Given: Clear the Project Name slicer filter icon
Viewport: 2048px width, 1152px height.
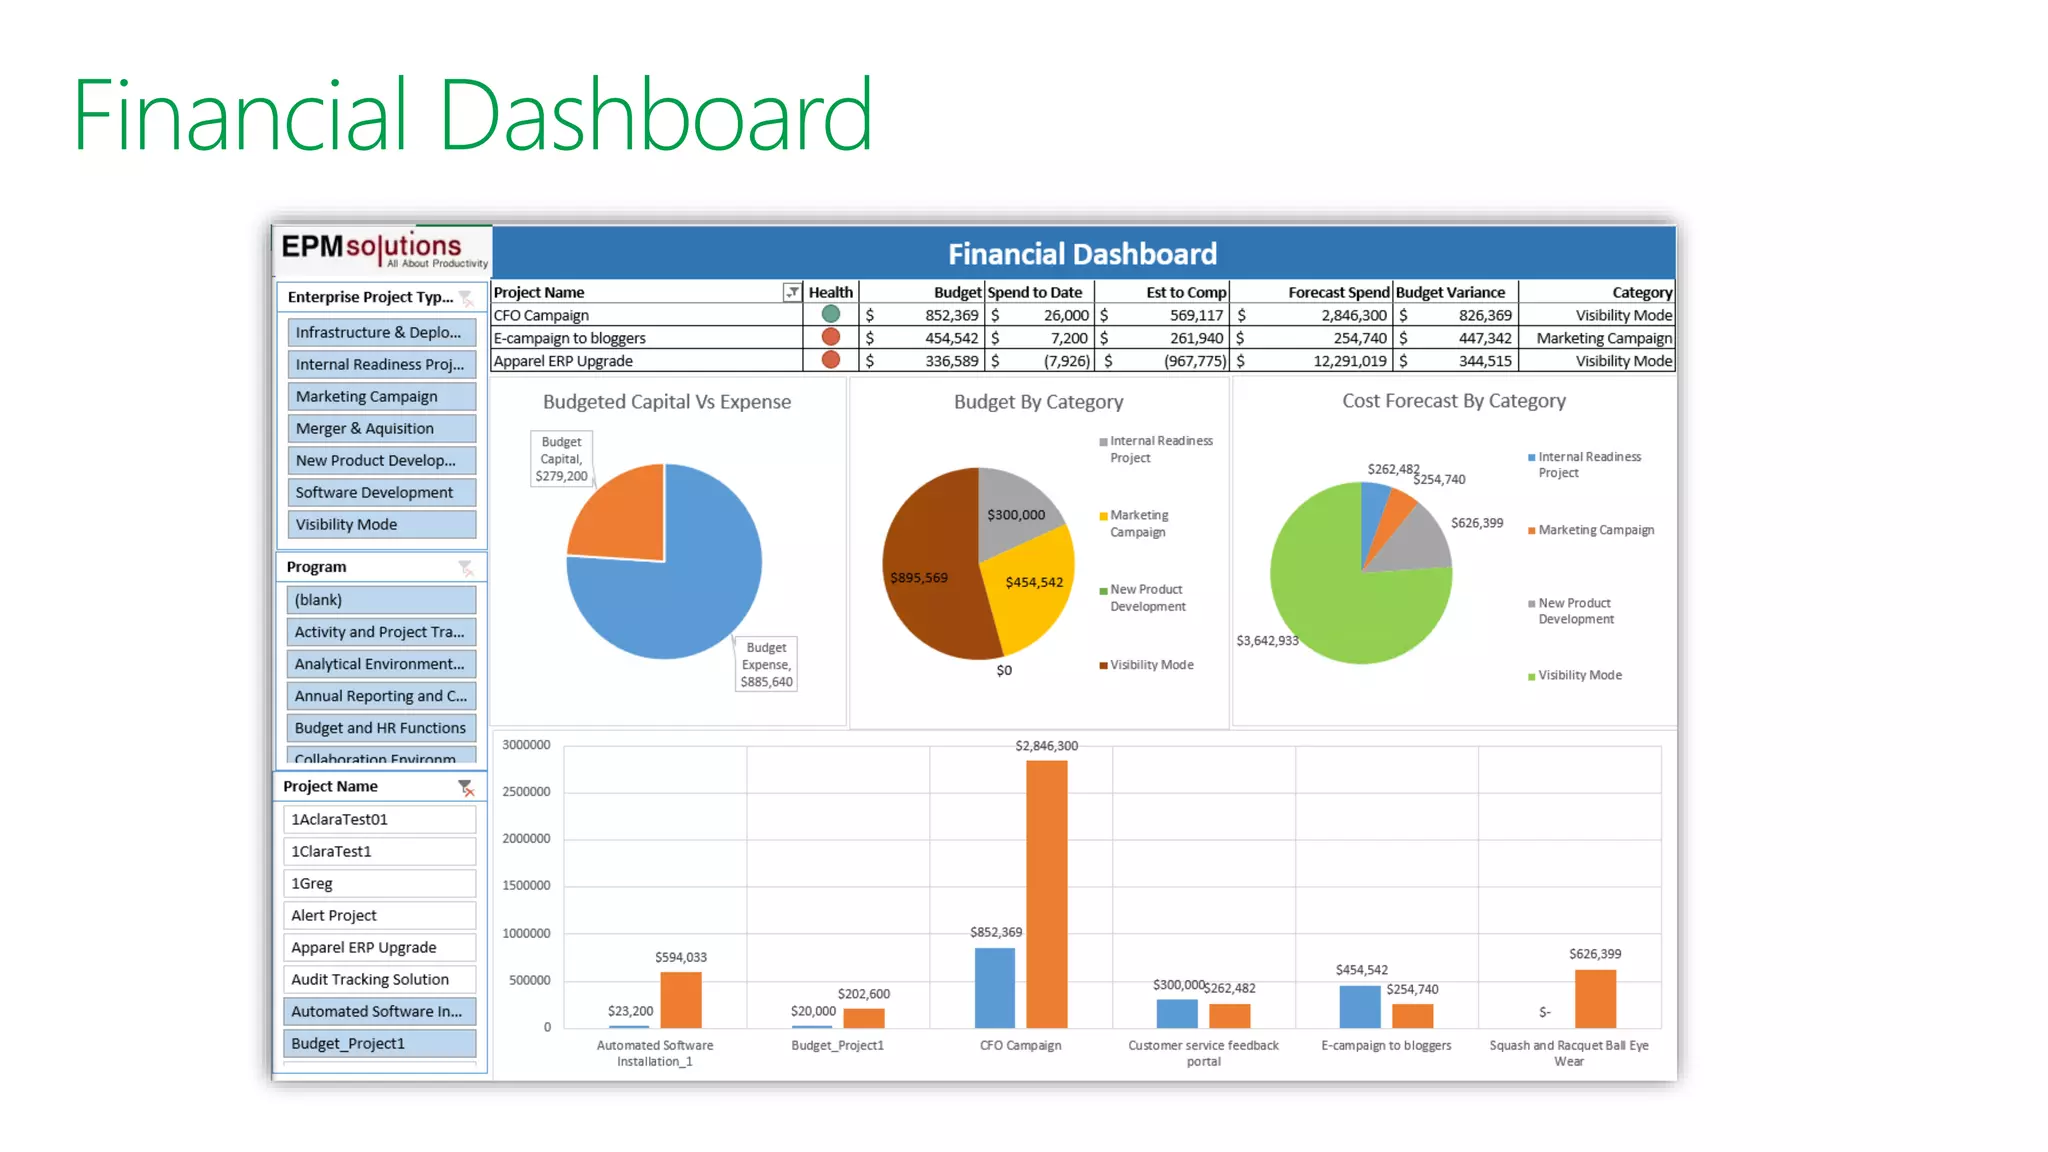Looking at the screenshot, I should click(466, 787).
